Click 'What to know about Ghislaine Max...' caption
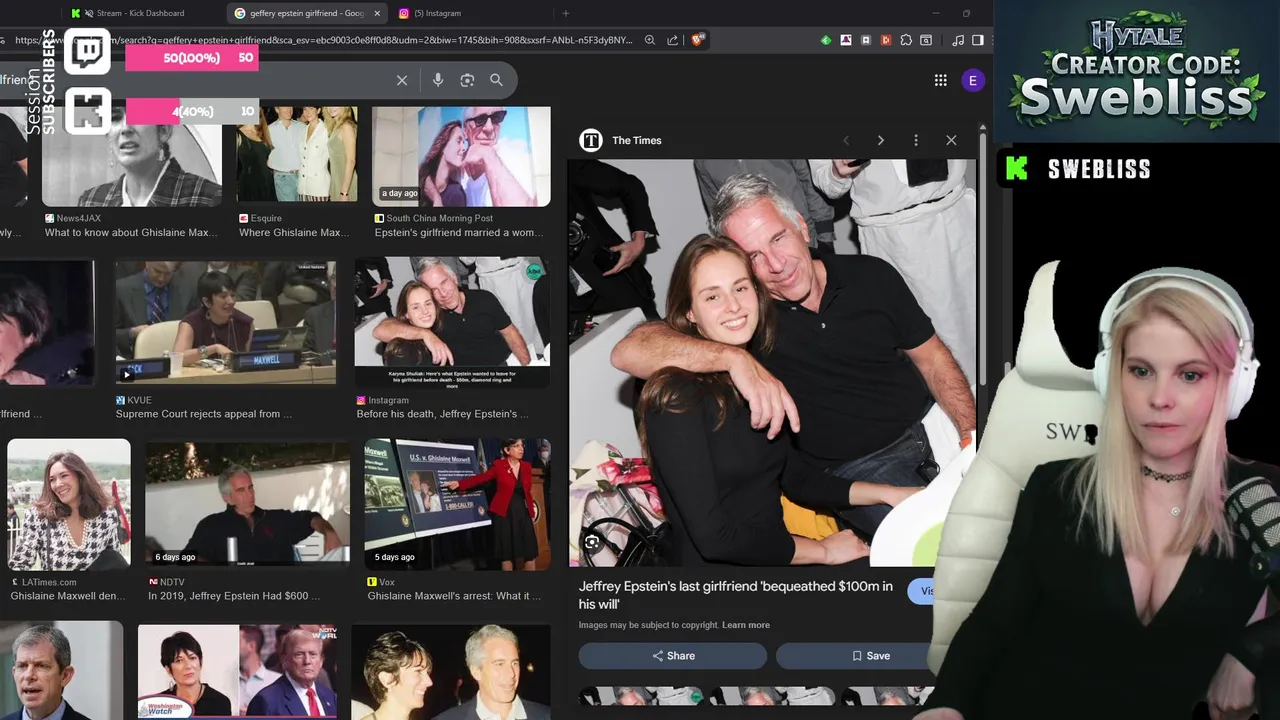 pyautogui.click(x=131, y=232)
